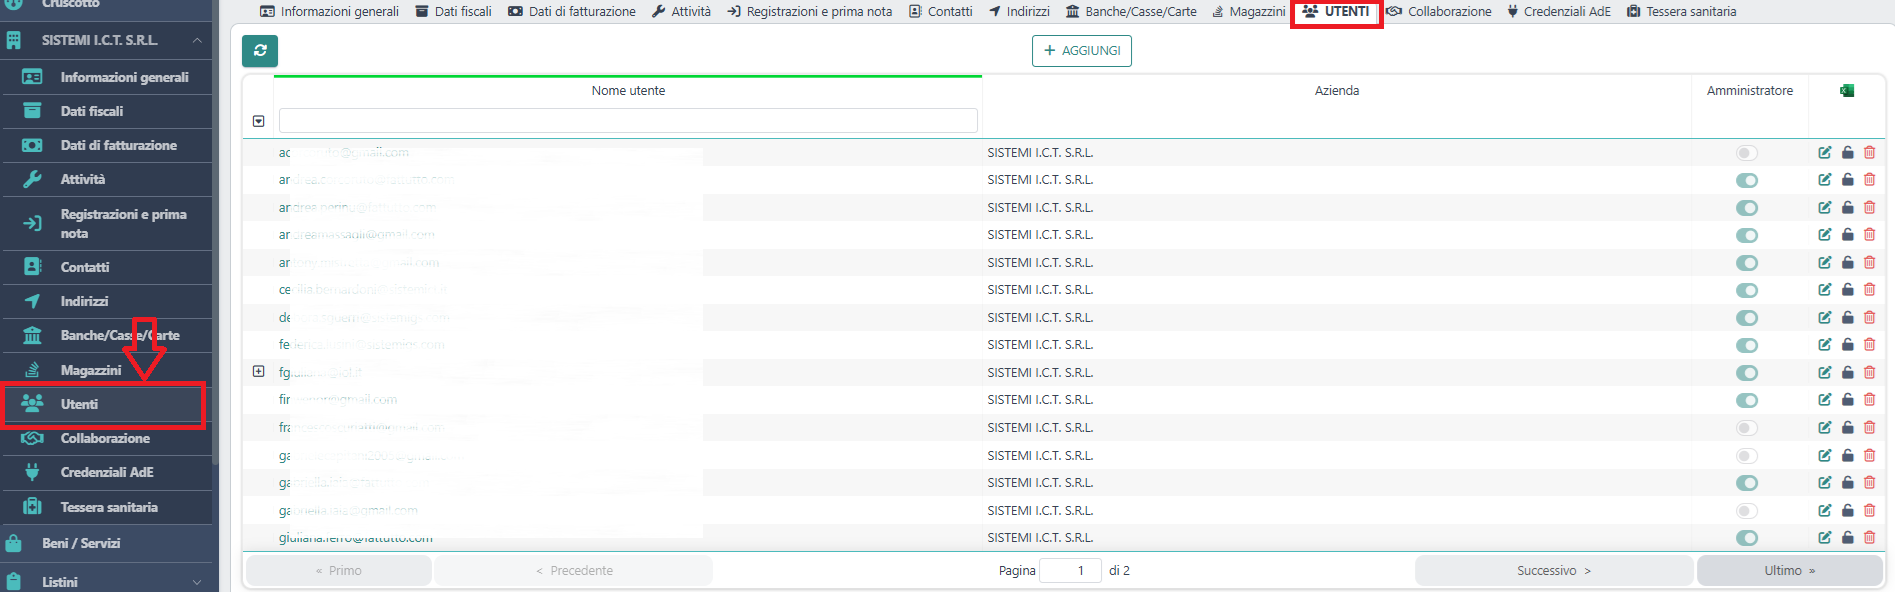Click the Precedente pagination button
This screenshot has height=592, width=1895.
point(574,571)
